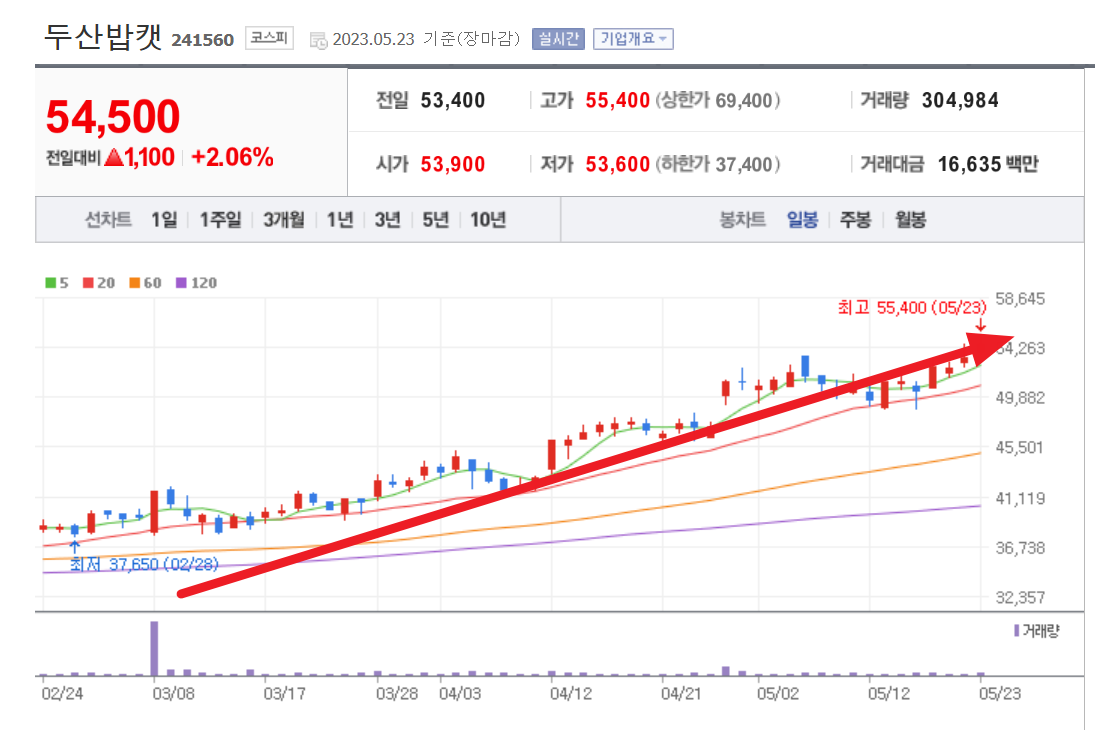Screen dimensions: 1095x730
Task: Click the purple 120-day moving average legend swatch
Action: [181, 283]
